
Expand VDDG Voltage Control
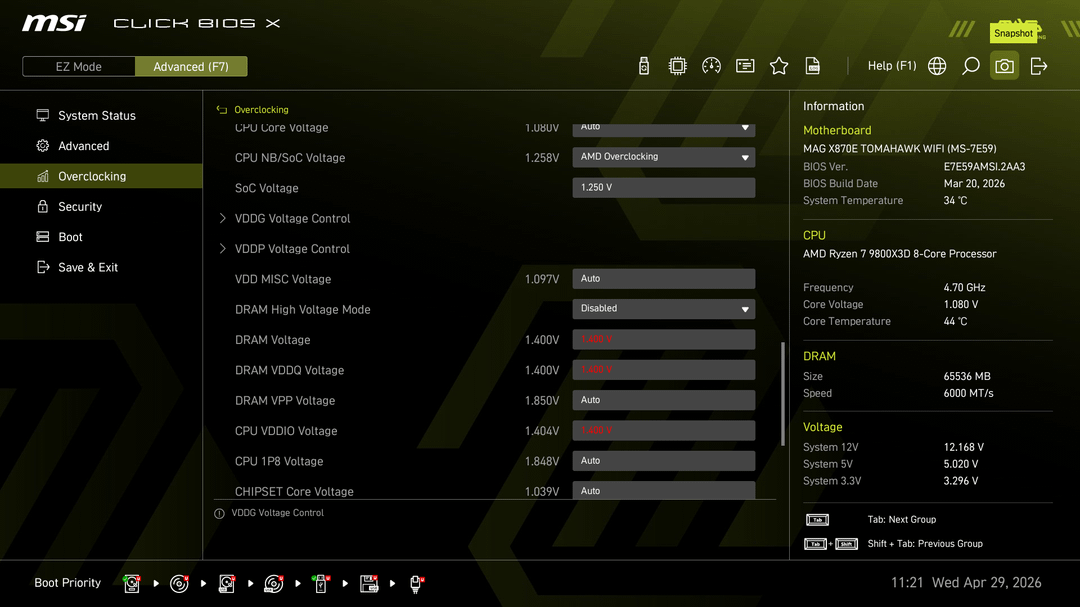click(x=292, y=218)
